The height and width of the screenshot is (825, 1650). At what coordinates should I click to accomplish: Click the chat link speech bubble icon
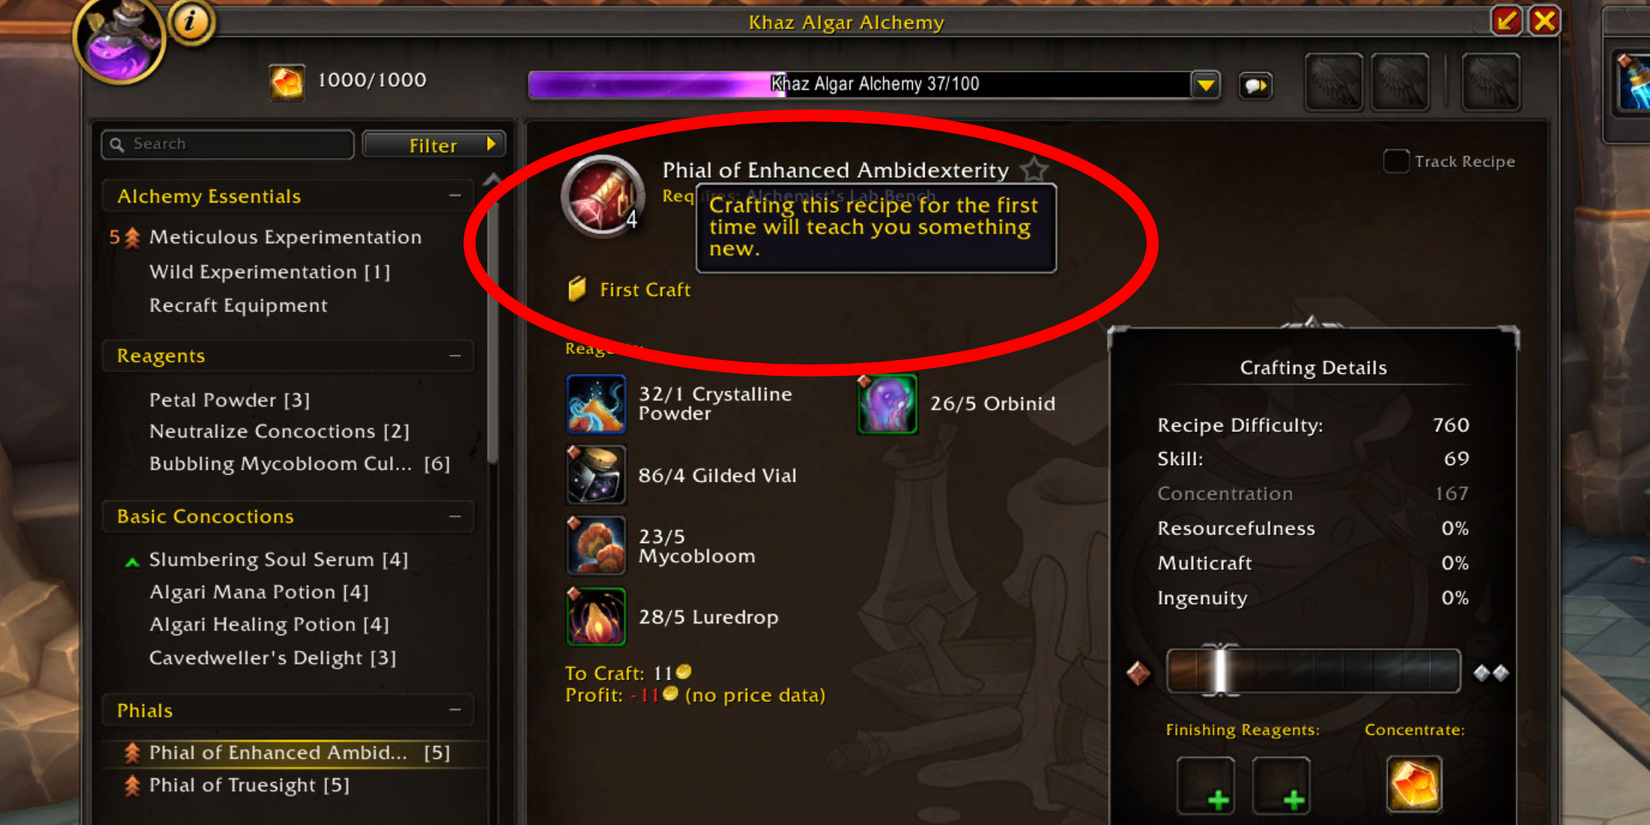pyautogui.click(x=1255, y=85)
